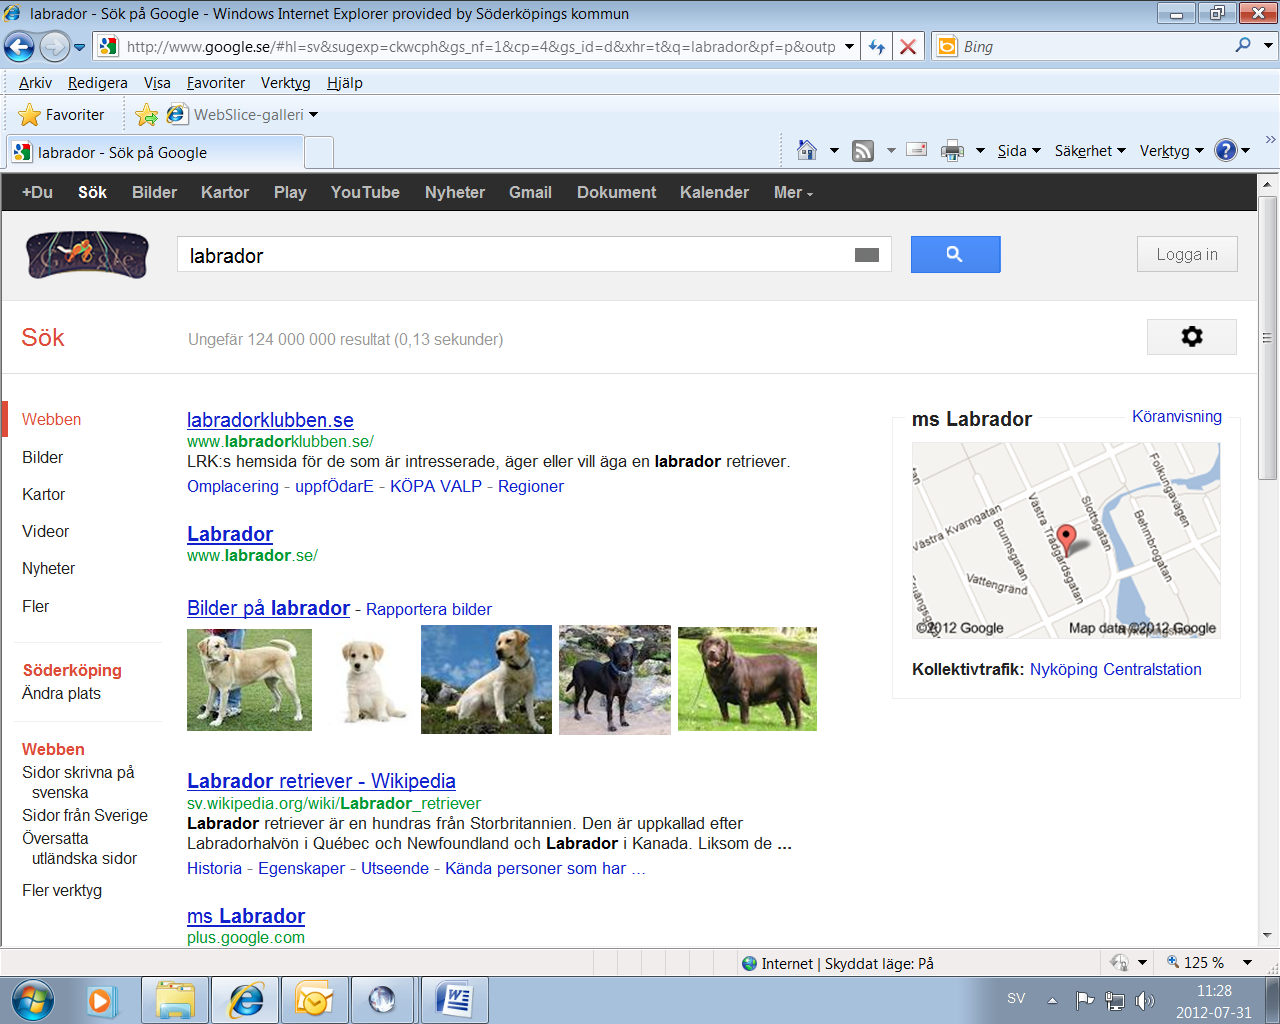Click the red map pin marker
This screenshot has height=1024, width=1280.
(1066, 538)
